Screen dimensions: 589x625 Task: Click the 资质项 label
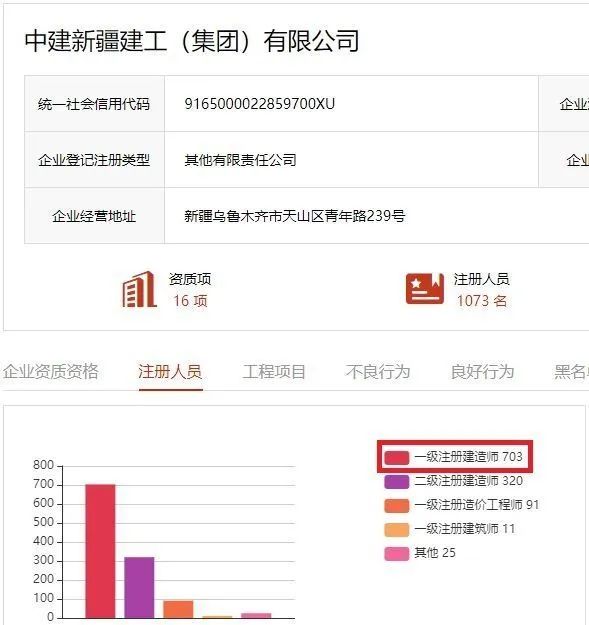(190, 279)
